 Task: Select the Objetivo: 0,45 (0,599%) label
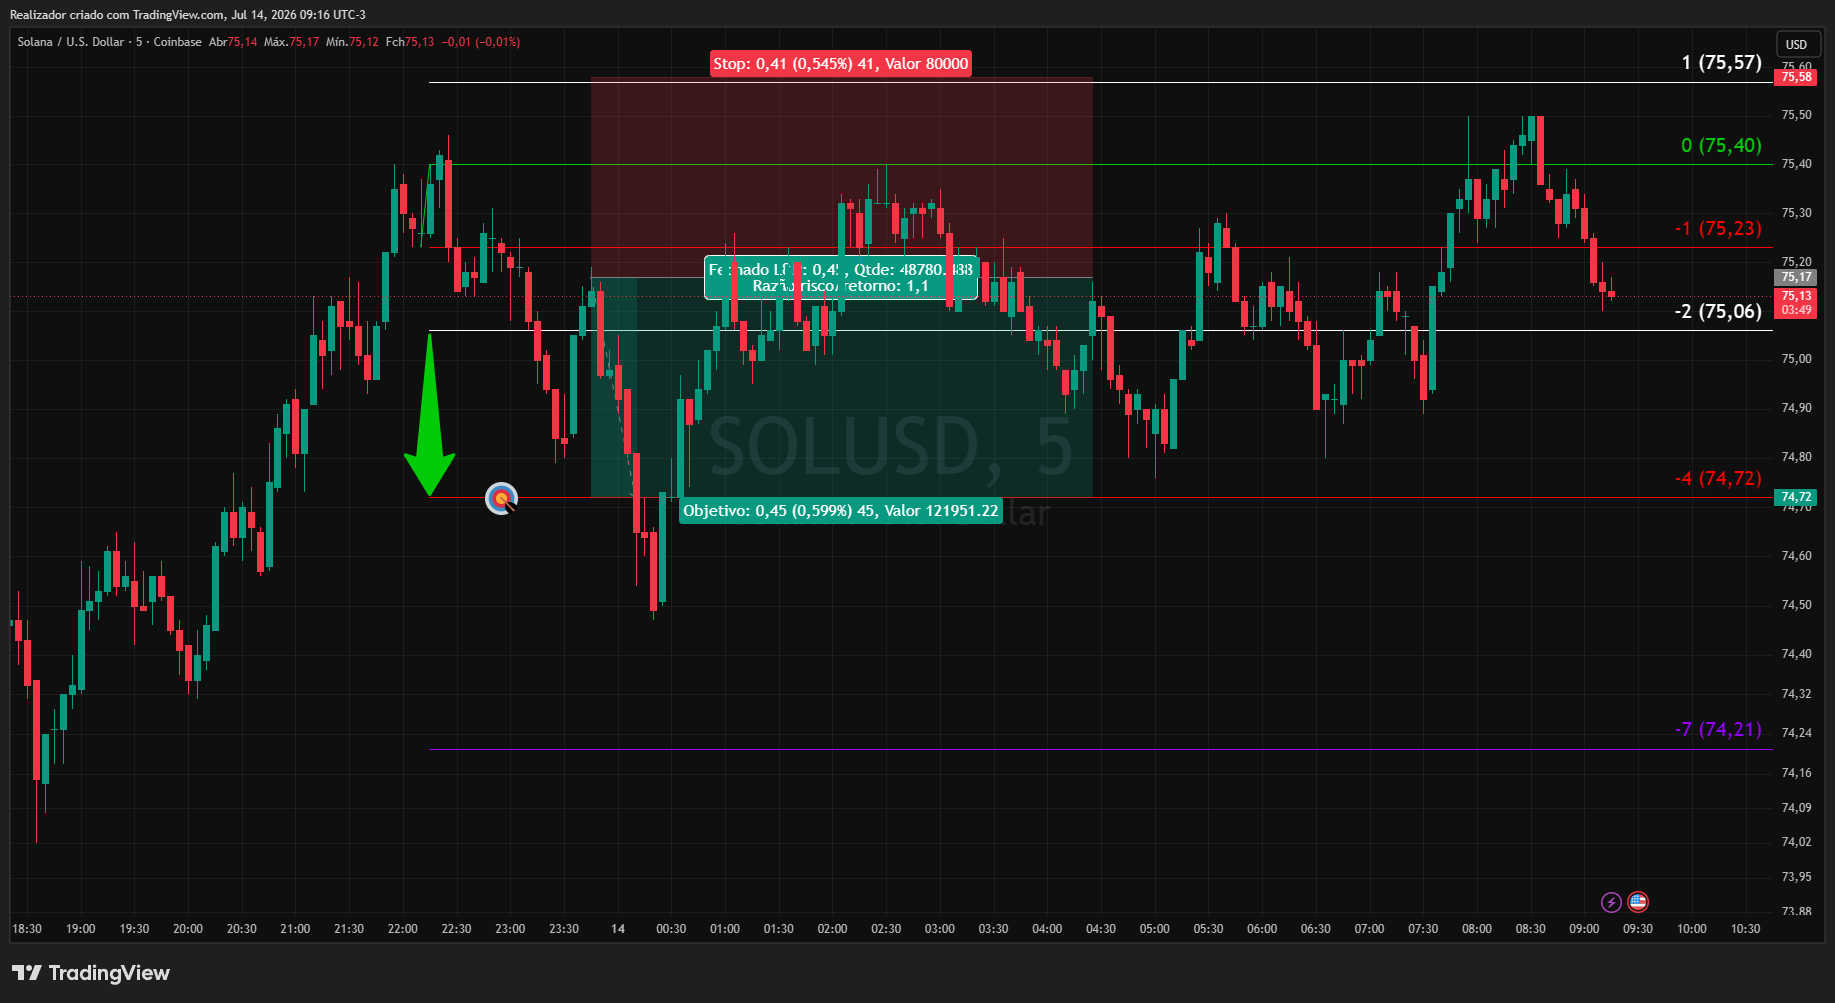coord(841,511)
